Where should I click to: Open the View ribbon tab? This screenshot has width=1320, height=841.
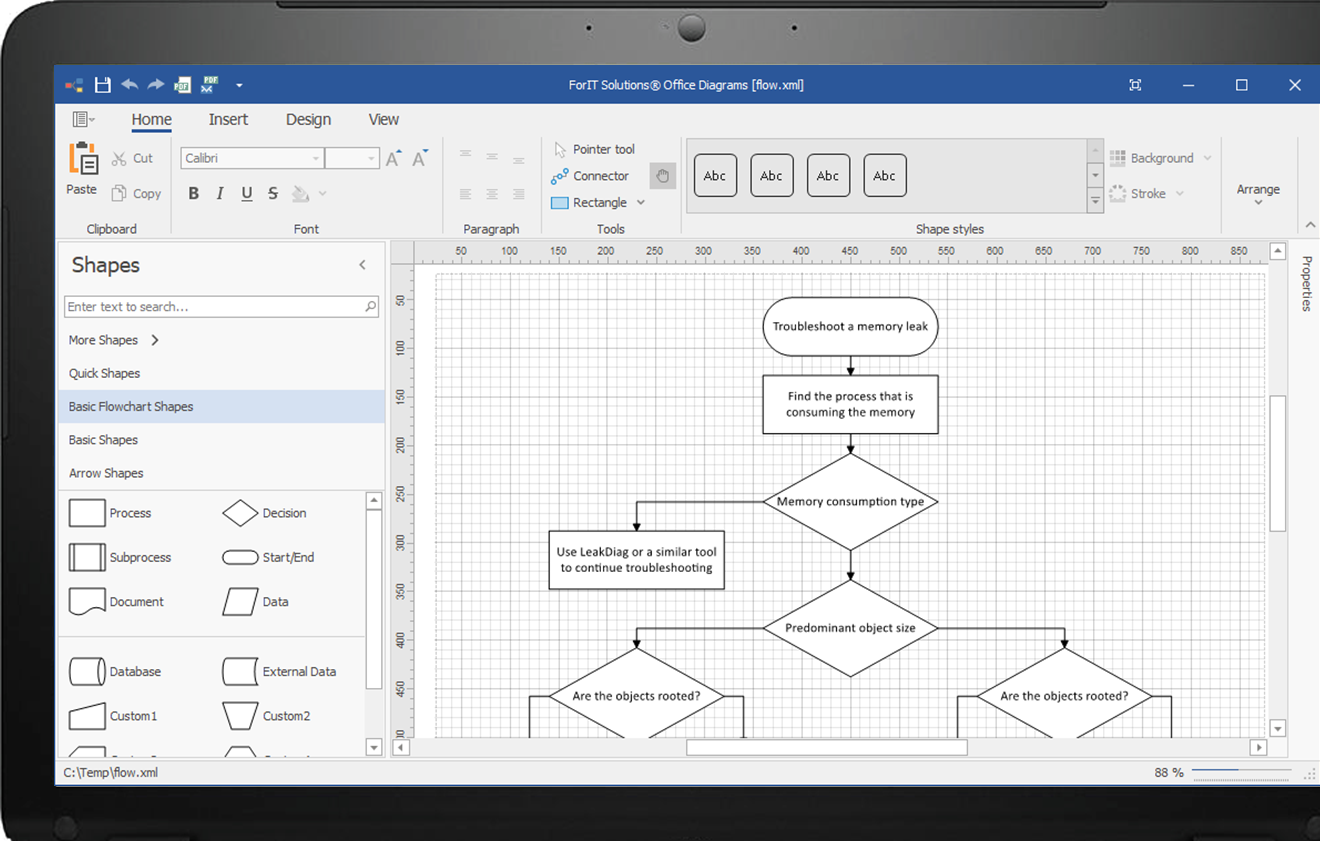click(x=383, y=119)
